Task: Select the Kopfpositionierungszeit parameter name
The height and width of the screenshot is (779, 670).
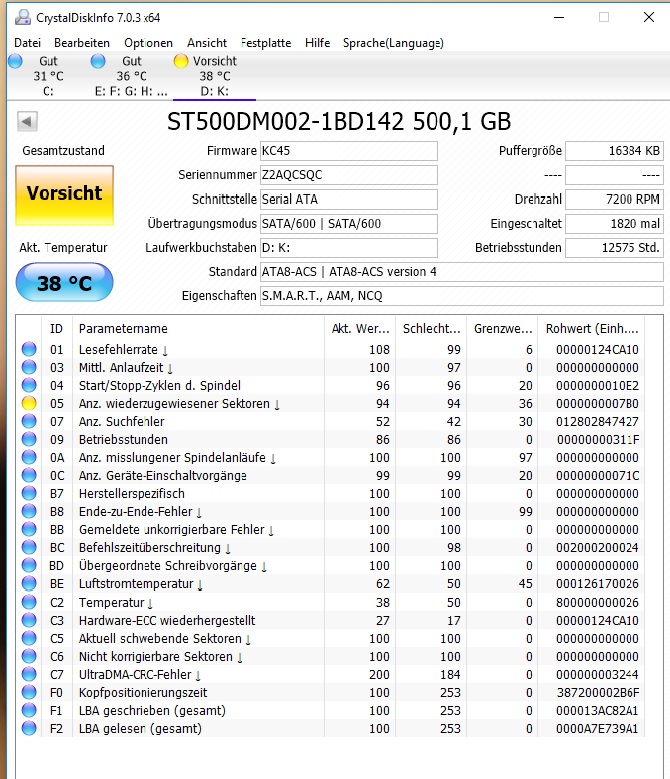Action: tap(143, 693)
